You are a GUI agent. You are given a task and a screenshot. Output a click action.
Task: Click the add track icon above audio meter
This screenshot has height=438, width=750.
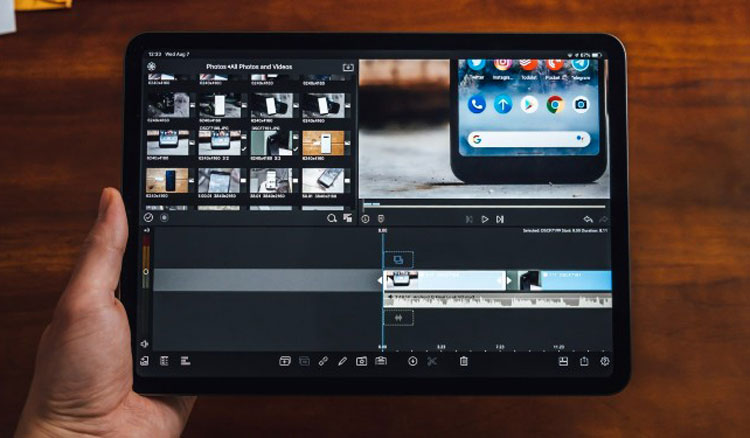click(x=146, y=230)
